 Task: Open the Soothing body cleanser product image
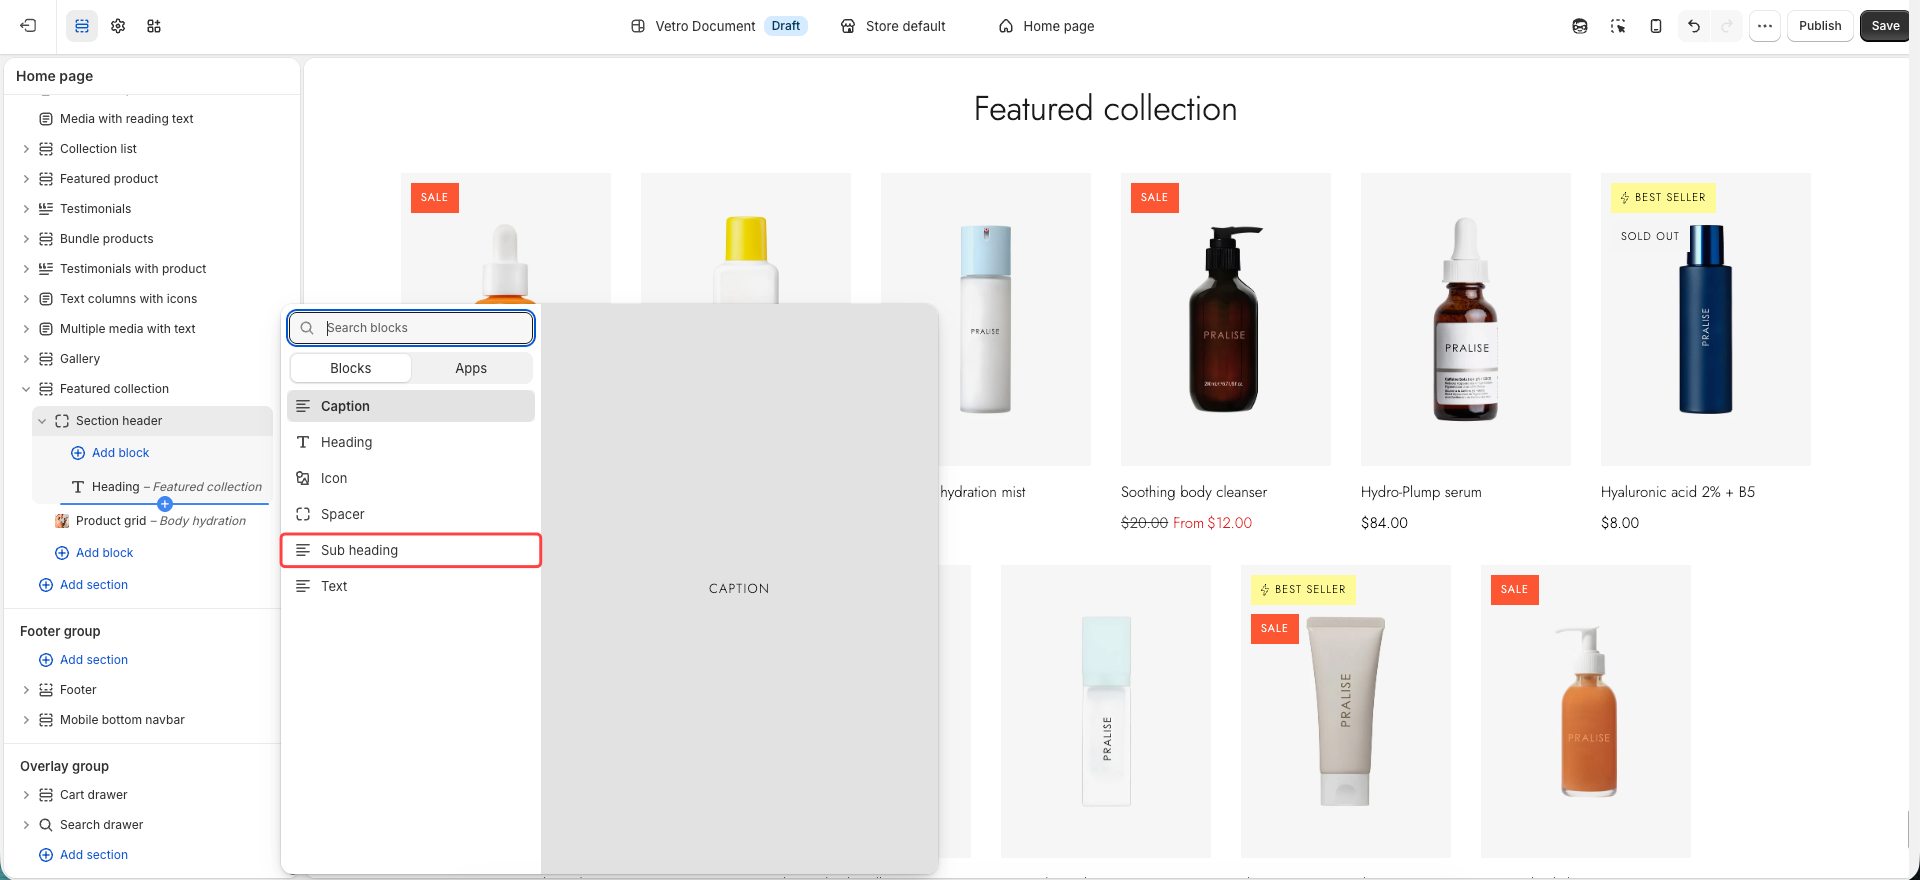[1226, 319]
